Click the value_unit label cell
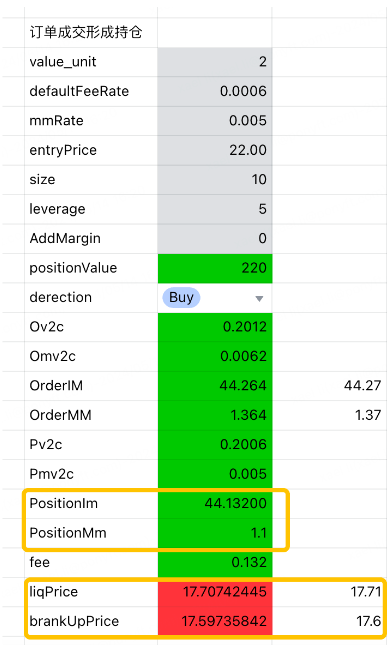 click(91, 62)
